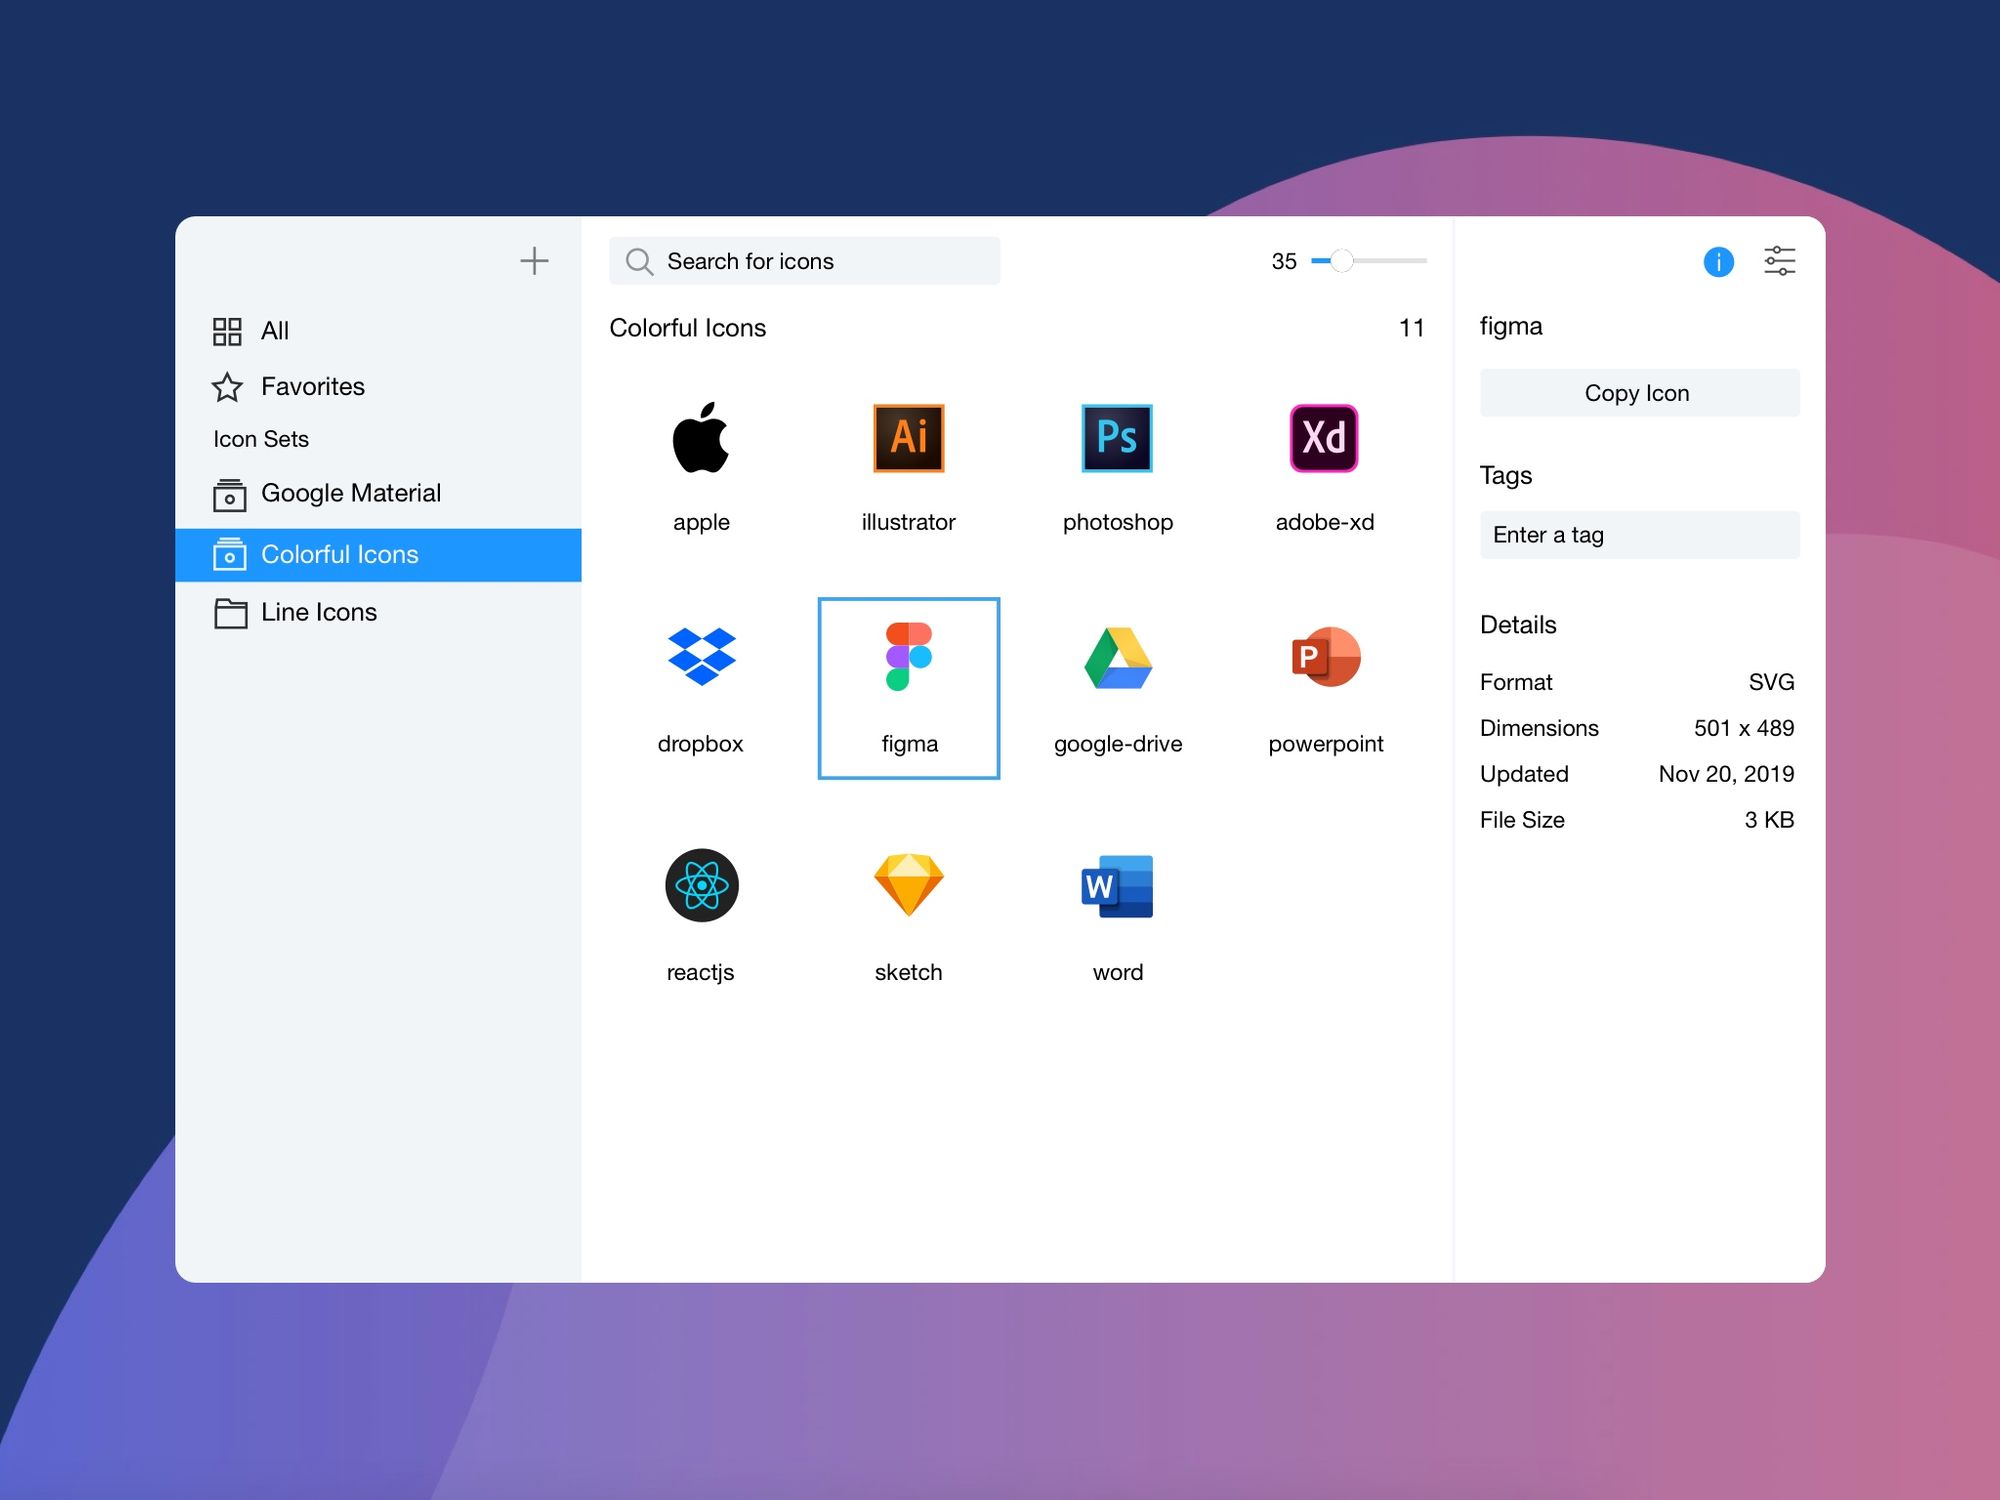Open the Google Material icon set

point(351,493)
